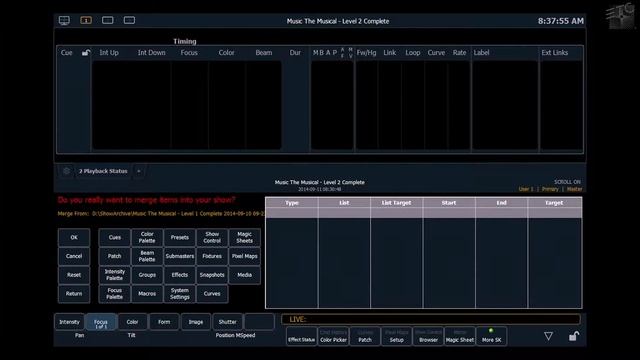Select Curves merge option
This screenshot has height=360, width=640.
212,294
